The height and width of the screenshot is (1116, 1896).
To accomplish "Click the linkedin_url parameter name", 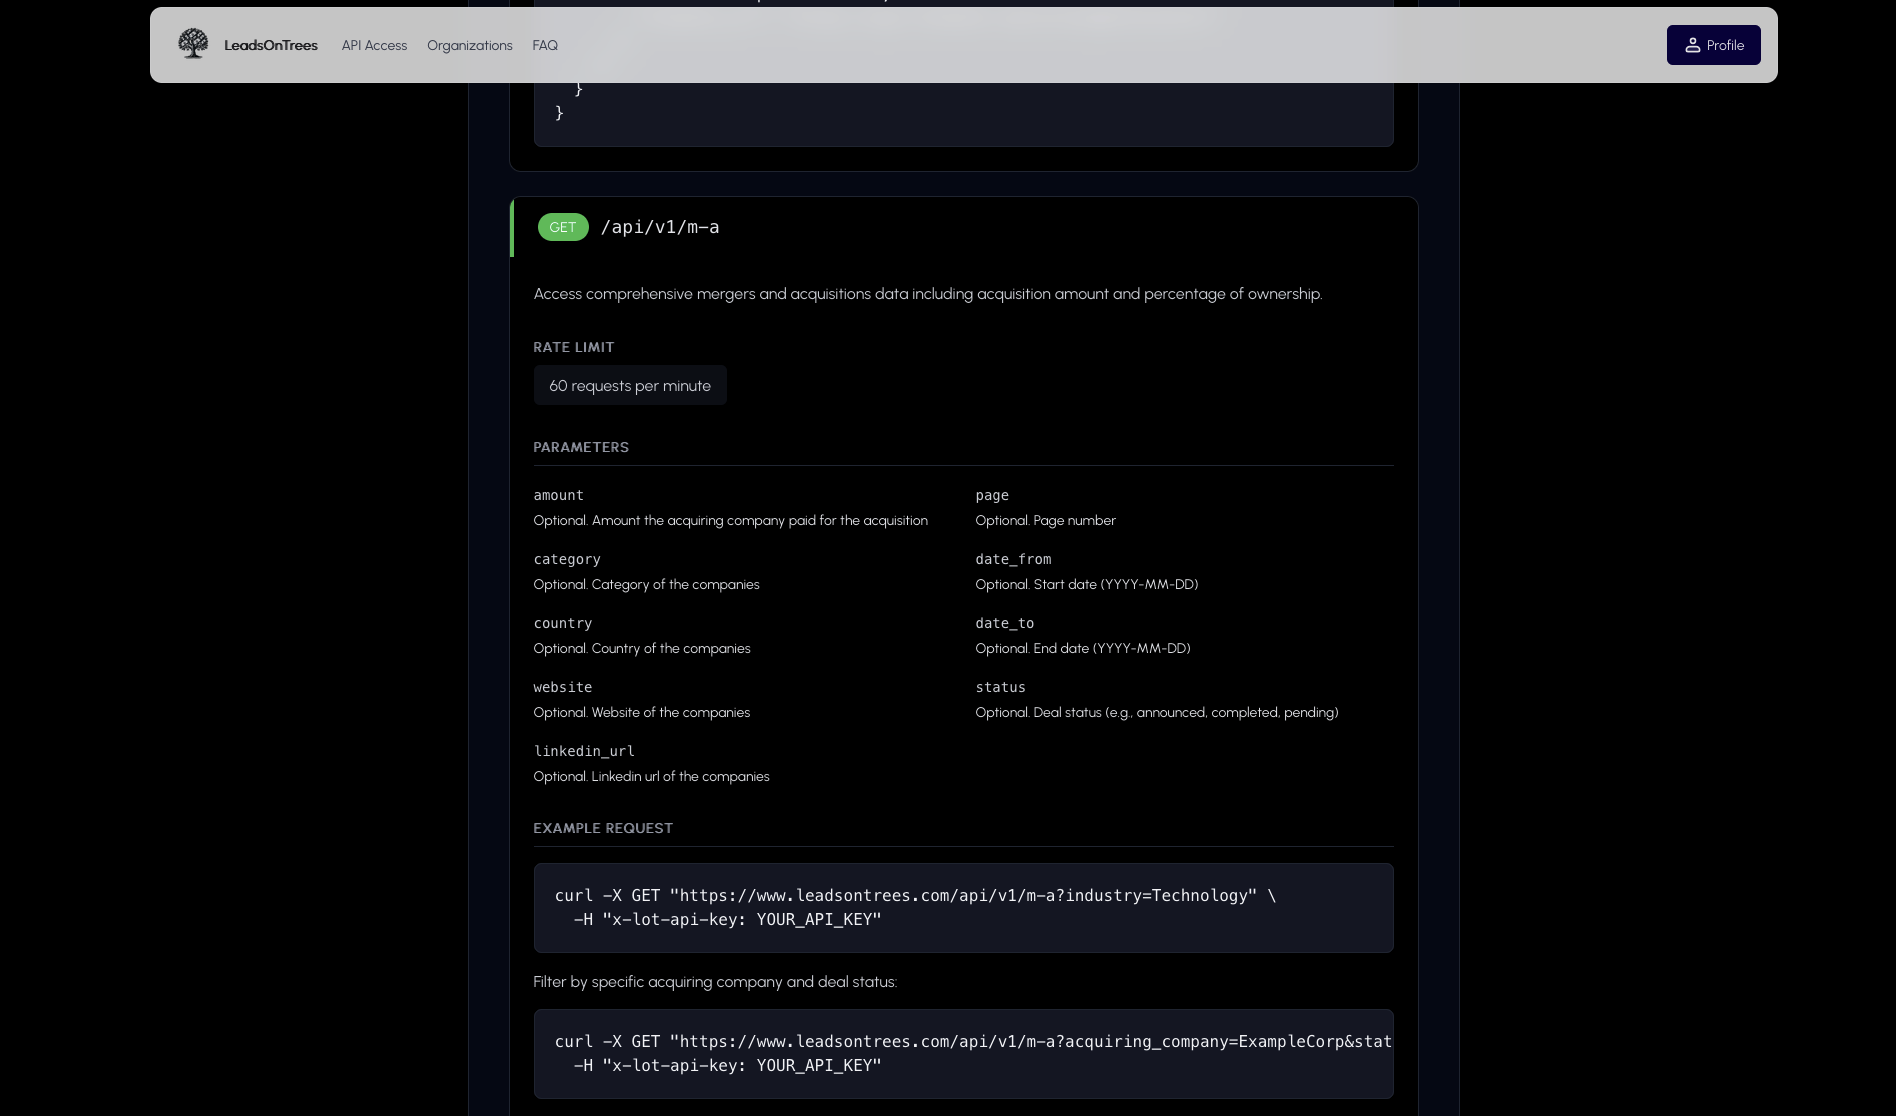I will 584,751.
